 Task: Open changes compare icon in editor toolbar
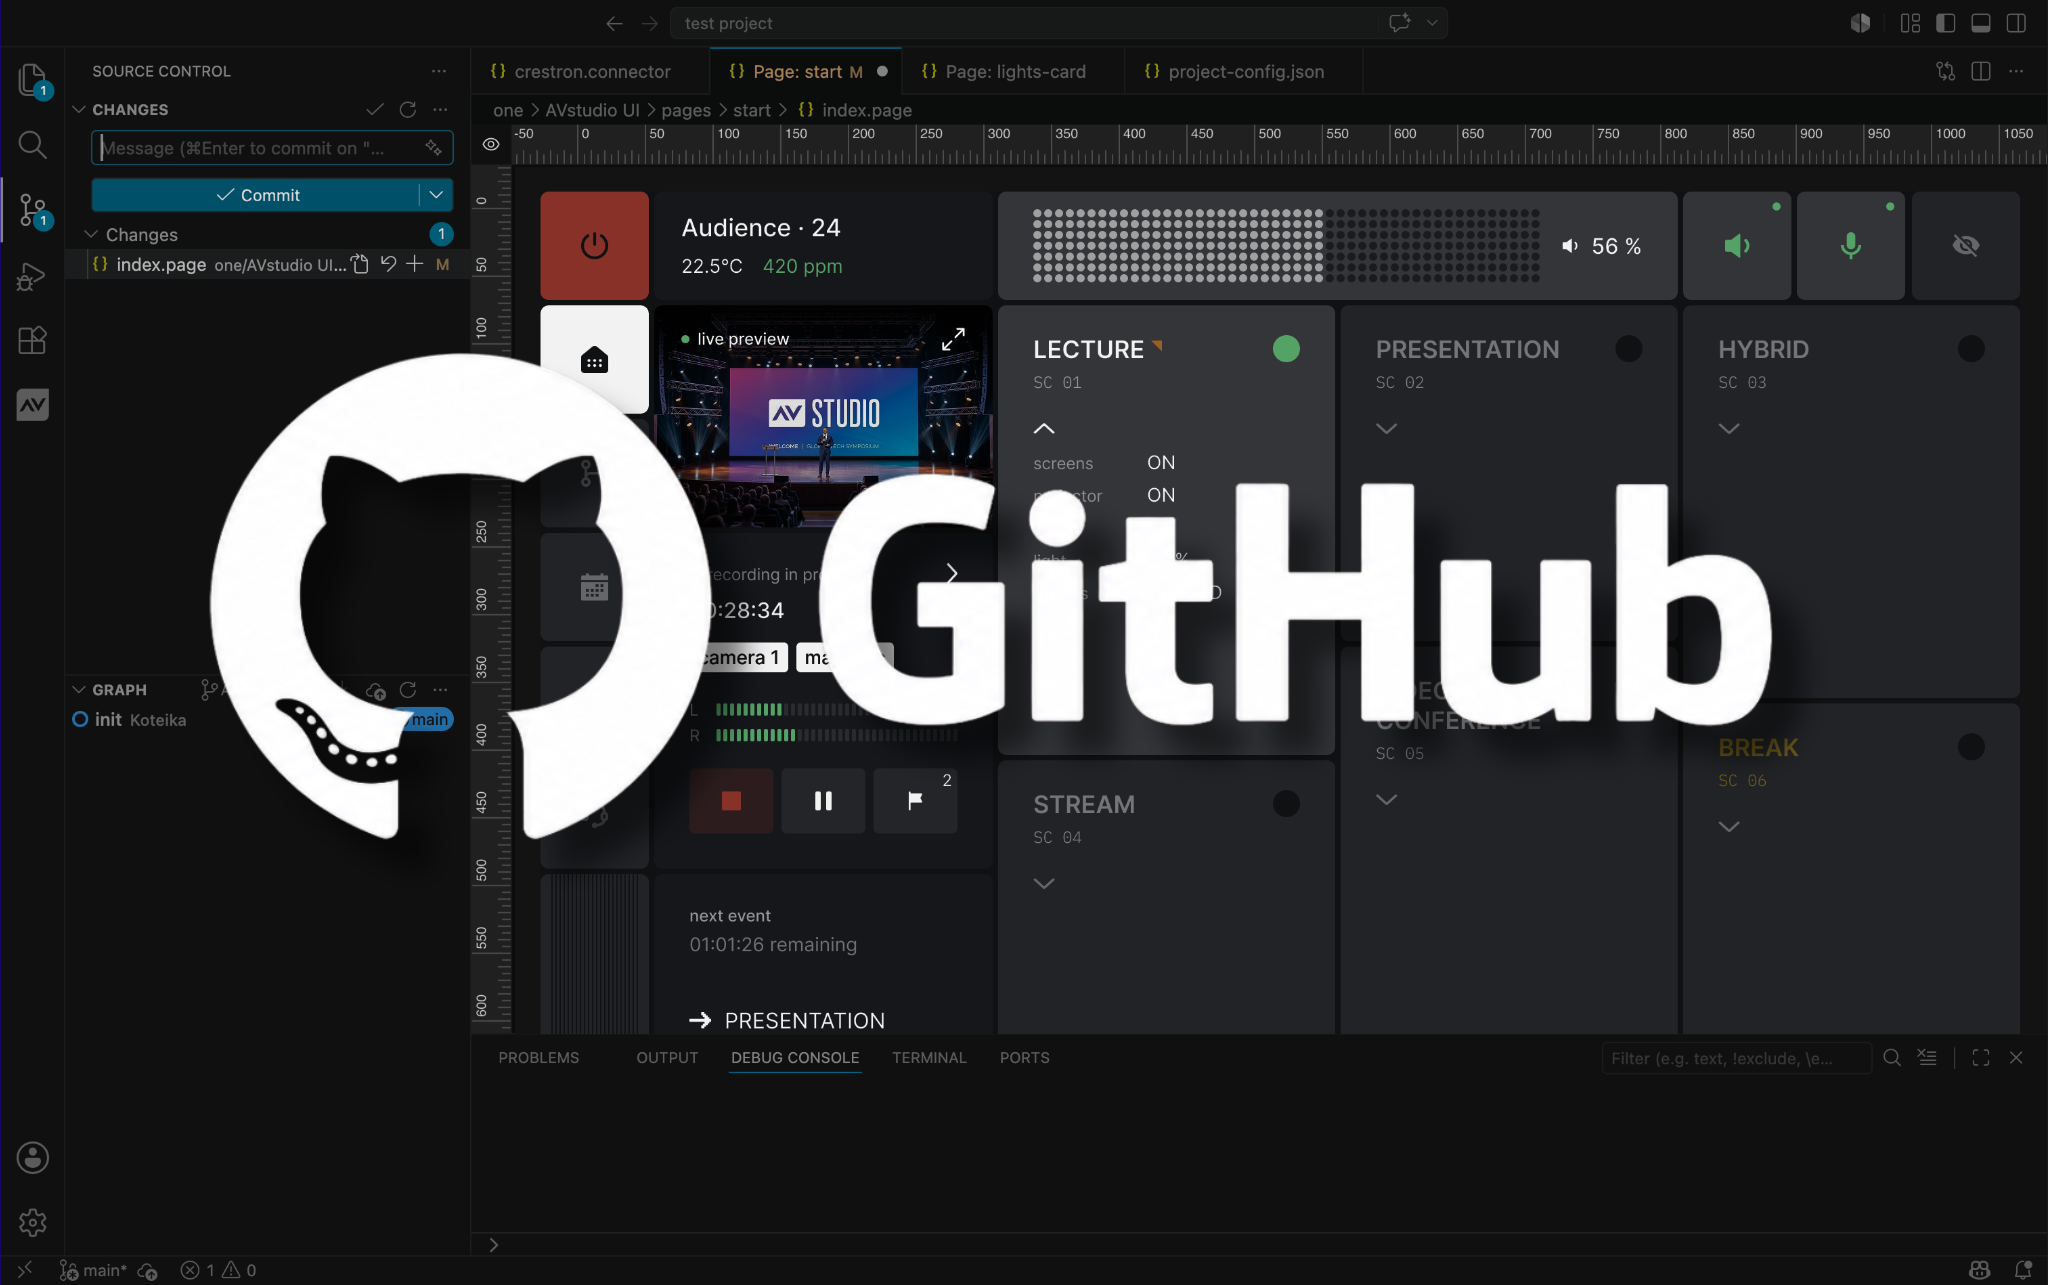point(1945,71)
